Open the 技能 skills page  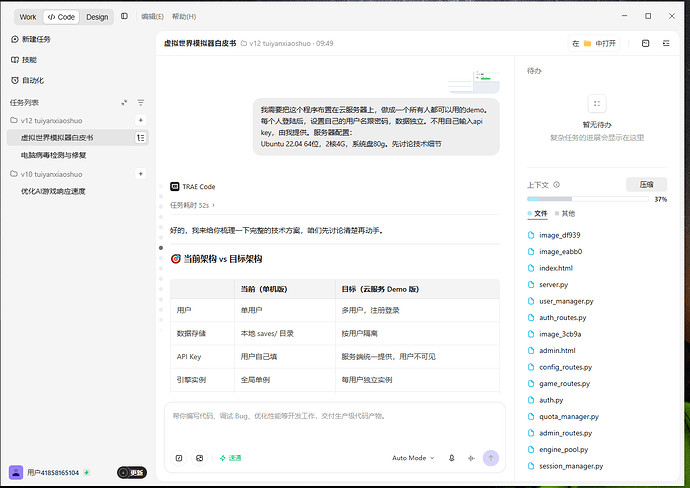pos(24,60)
